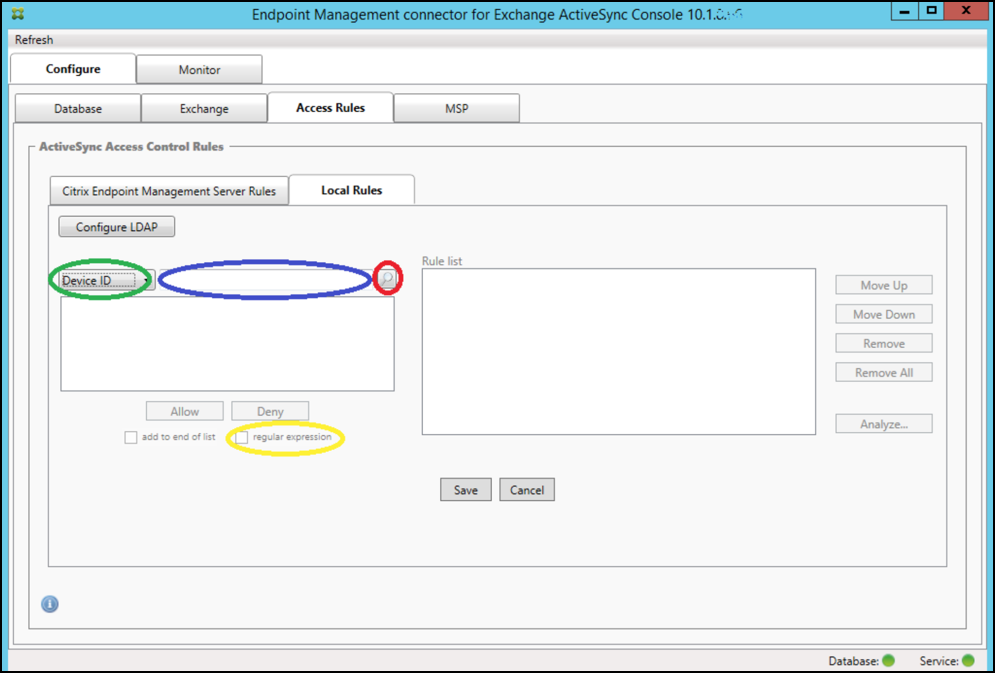
Task: Select the Local Rules tab
Action: coord(352,190)
